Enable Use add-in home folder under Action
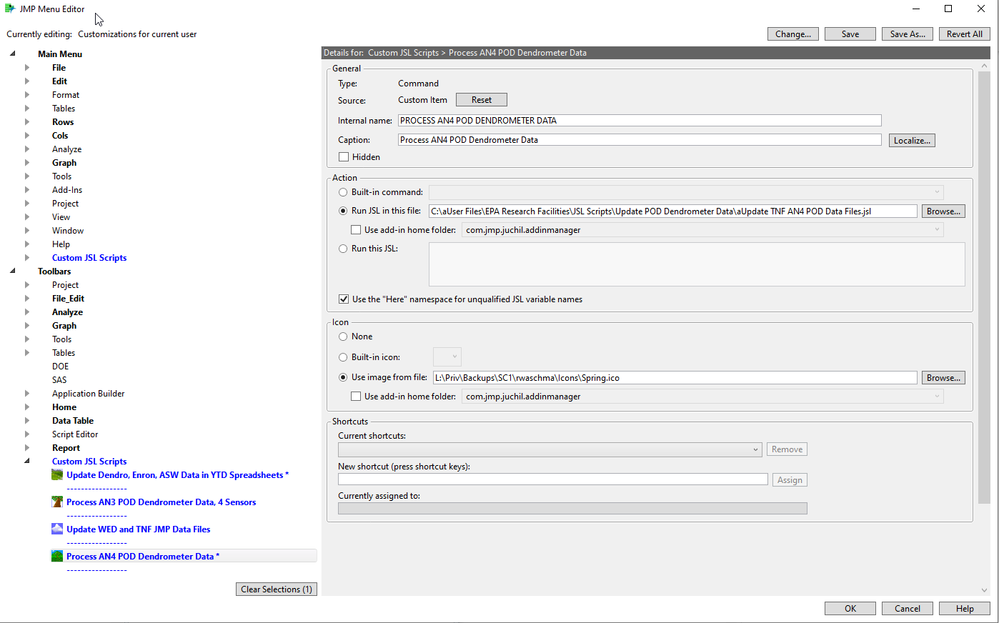Screen dimensions: 999x623 (x=356, y=230)
